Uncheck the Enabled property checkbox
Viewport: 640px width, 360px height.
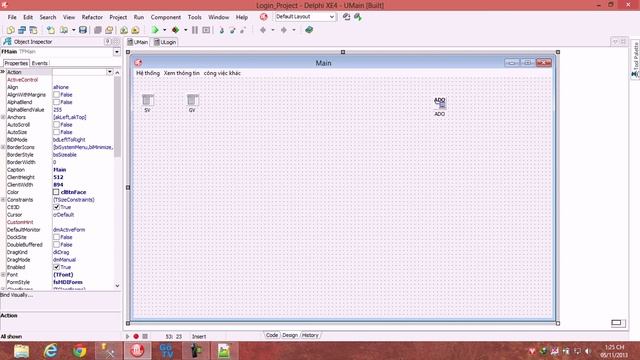[56, 267]
